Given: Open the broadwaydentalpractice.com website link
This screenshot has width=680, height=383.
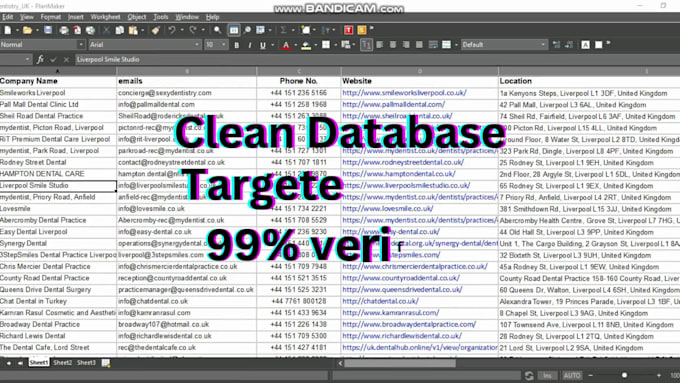Looking at the screenshot, I should (409, 324).
